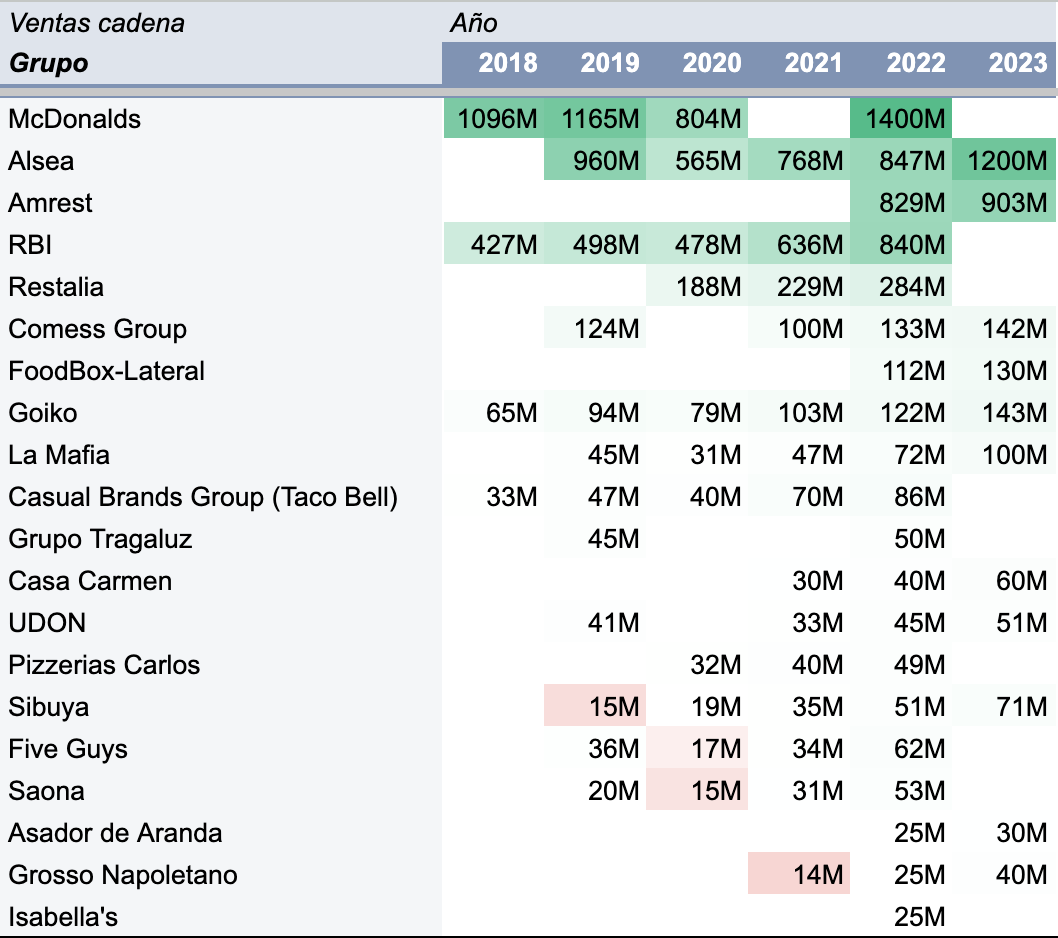This screenshot has height=938, width=1058.
Task: Select the Asador de Aranda row label
Action: [115, 833]
